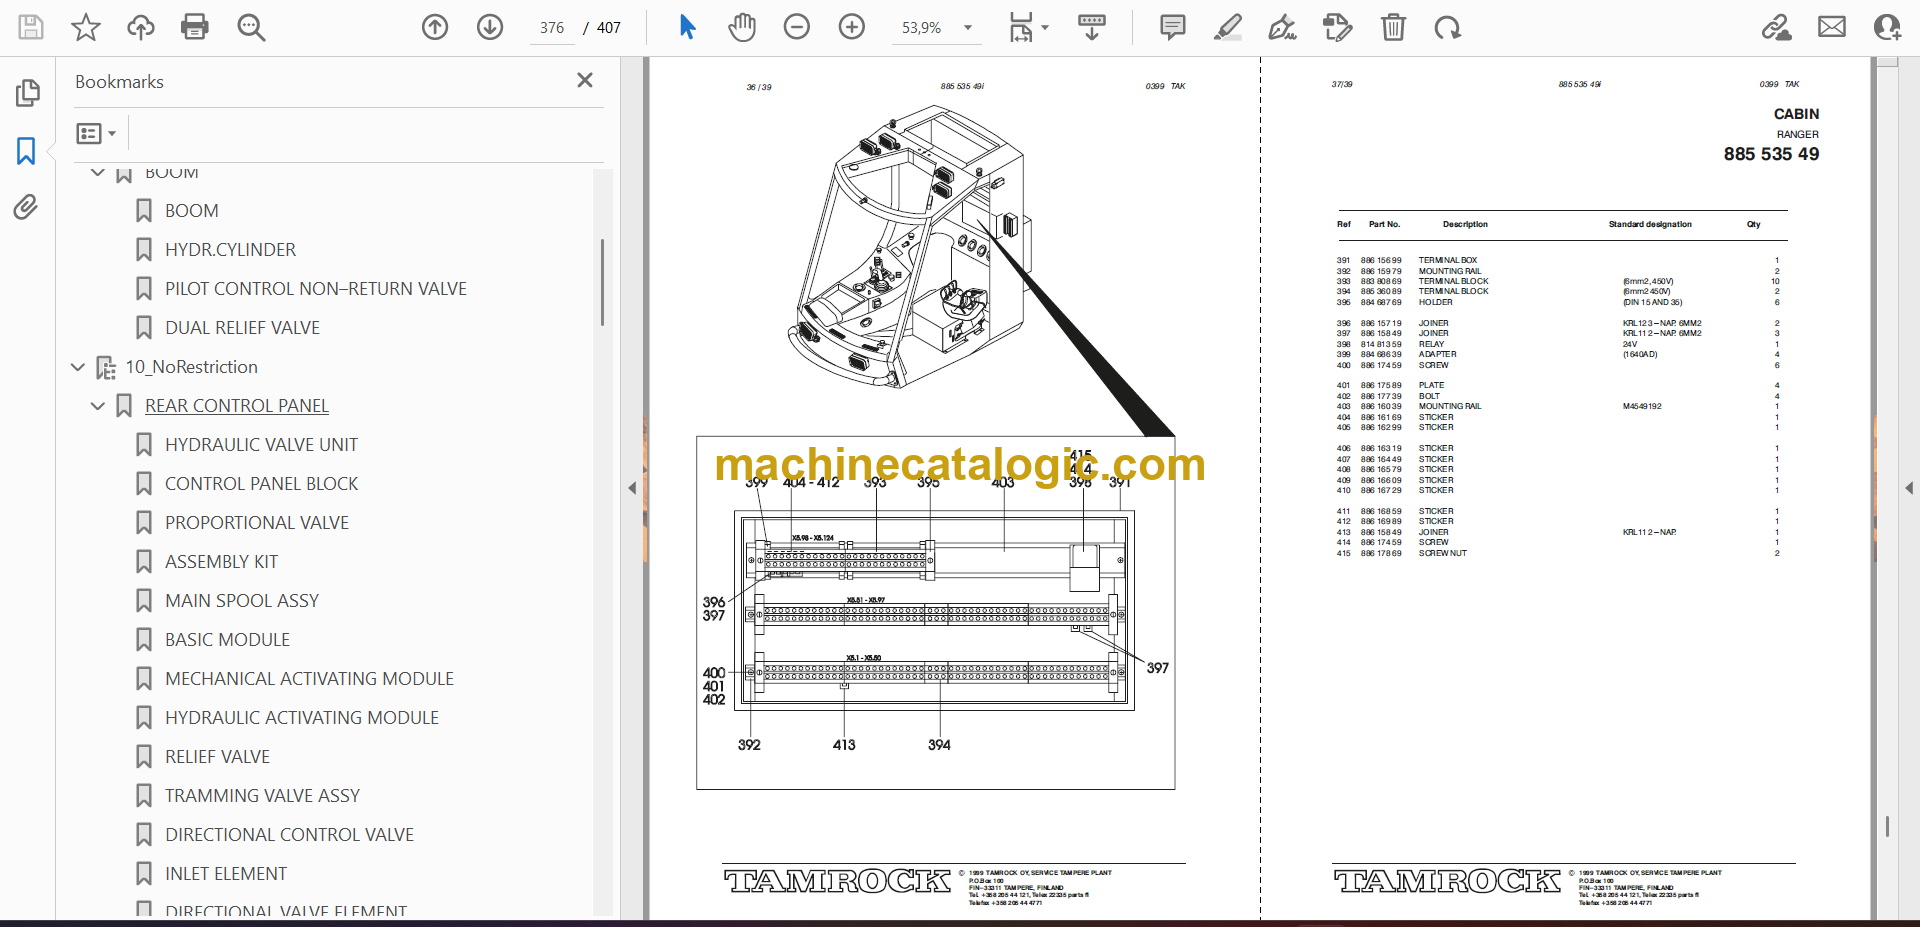Screen dimensions: 1920x927
Task: Close the Bookmarks panel
Action: click(x=585, y=80)
